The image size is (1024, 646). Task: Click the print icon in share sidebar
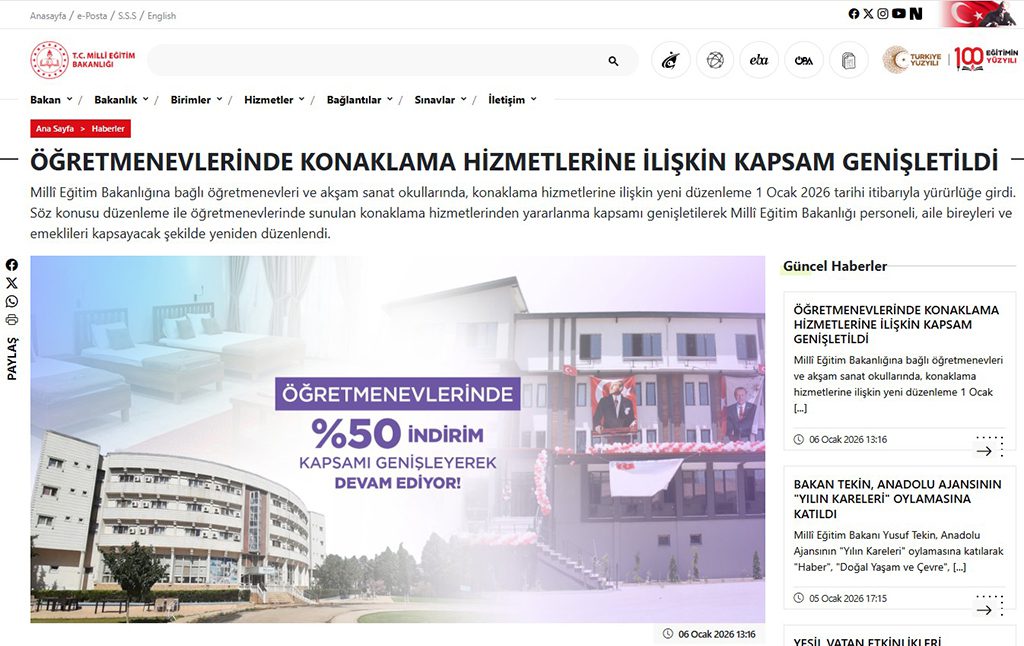(x=12, y=320)
